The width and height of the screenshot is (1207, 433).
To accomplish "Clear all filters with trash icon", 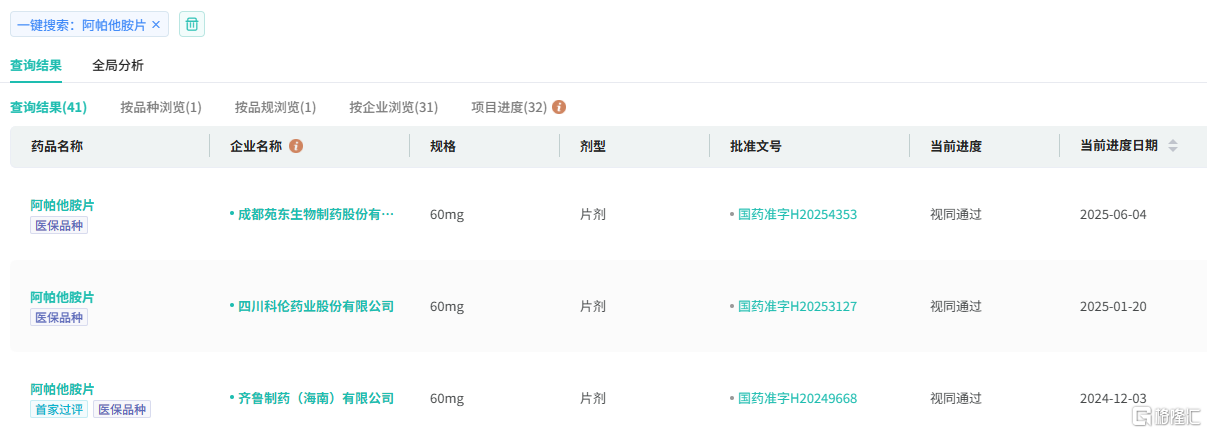I will pos(192,24).
